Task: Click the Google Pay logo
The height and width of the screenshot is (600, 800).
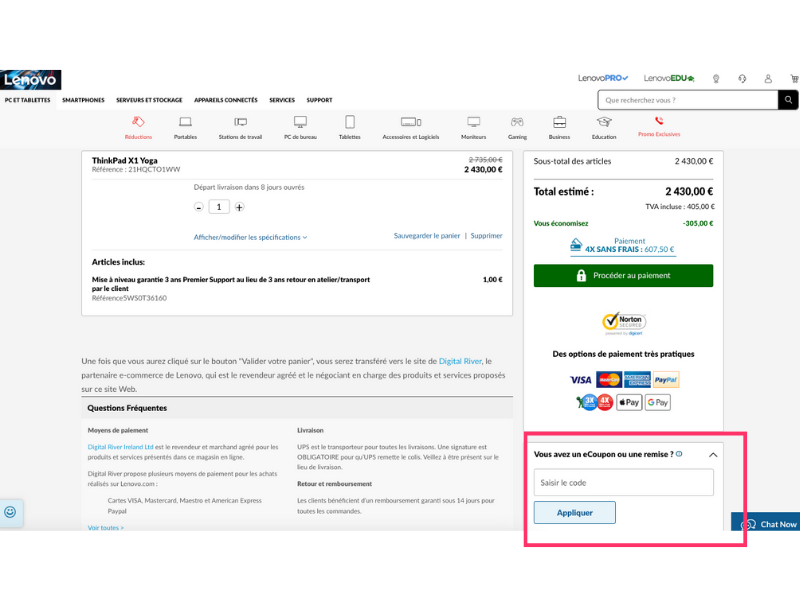Action: pos(658,403)
